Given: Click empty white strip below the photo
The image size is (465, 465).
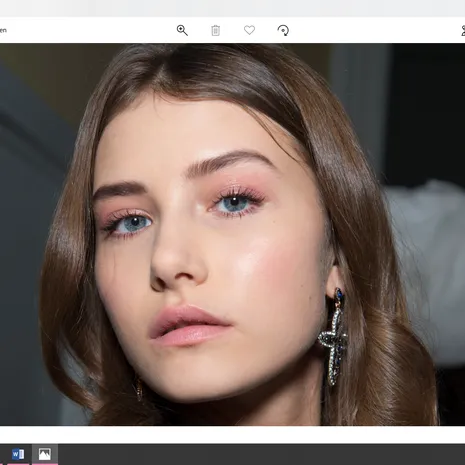Looking at the screenshot, I should pos(232,434).
